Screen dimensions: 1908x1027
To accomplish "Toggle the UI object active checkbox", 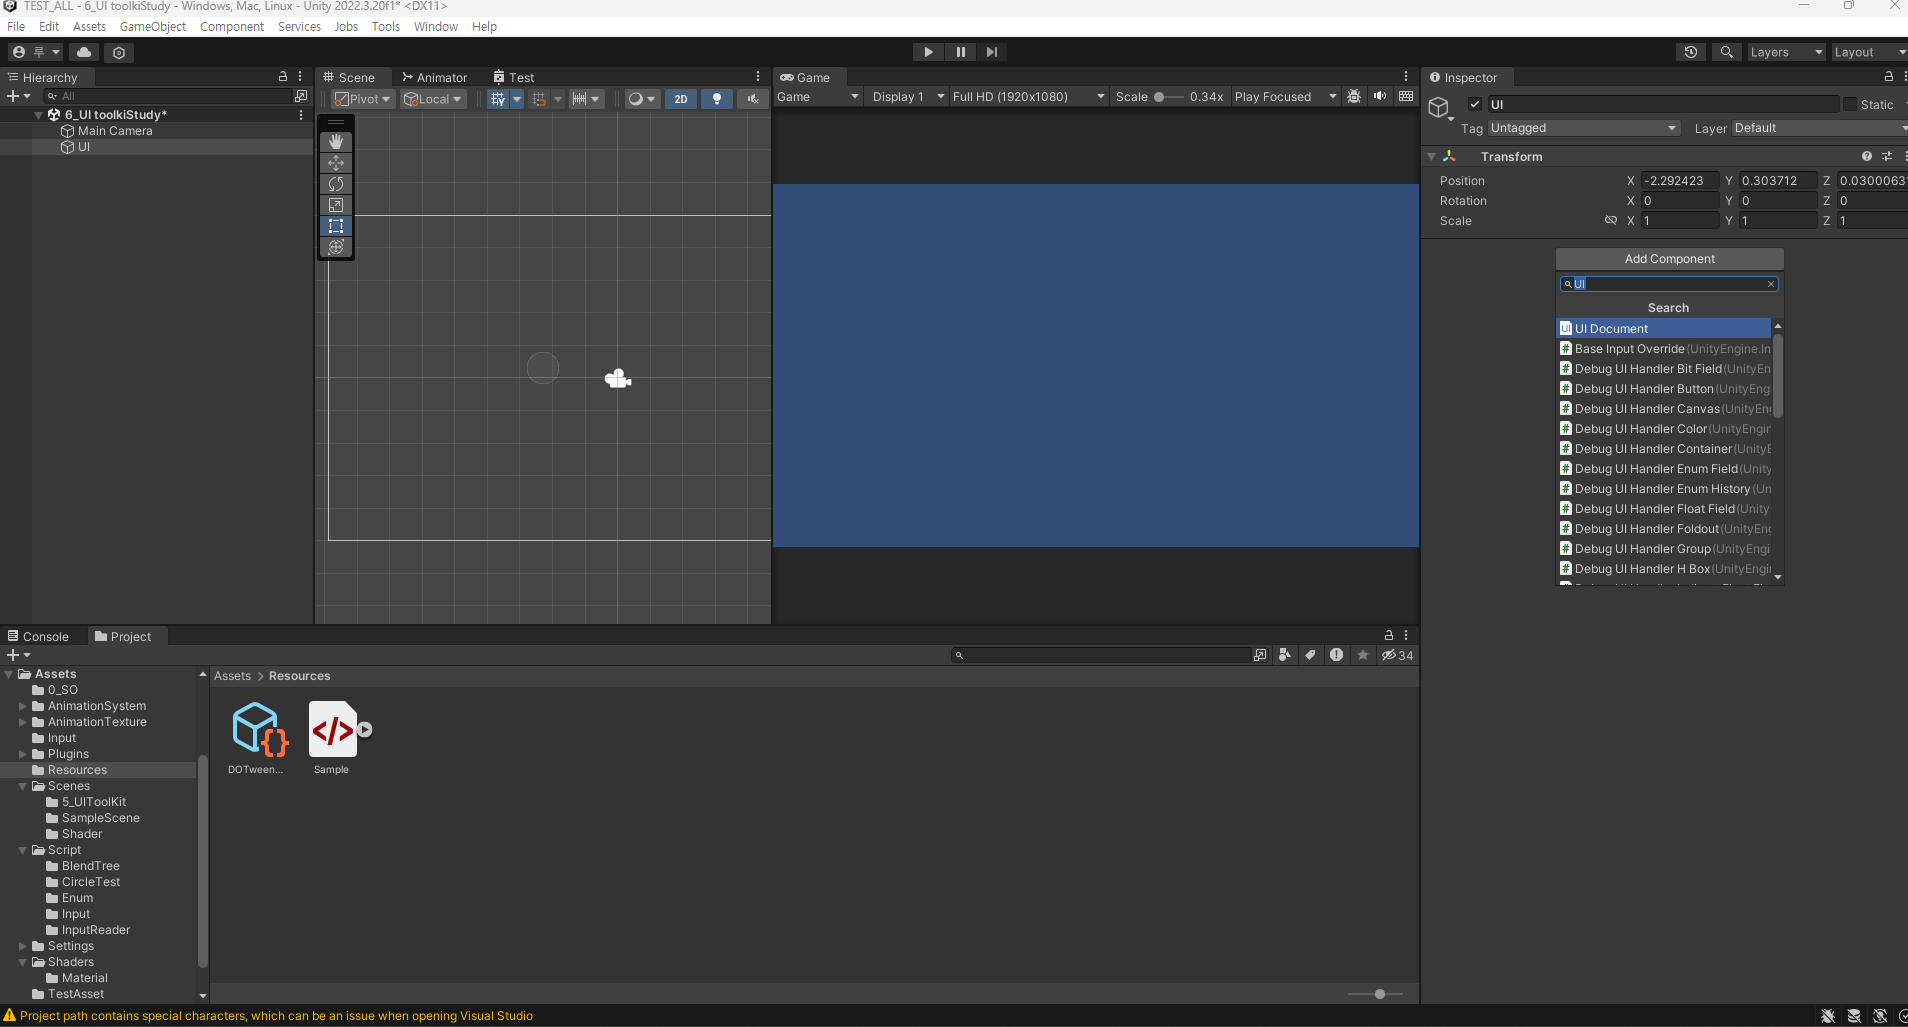I will [x=1474, y=104].
